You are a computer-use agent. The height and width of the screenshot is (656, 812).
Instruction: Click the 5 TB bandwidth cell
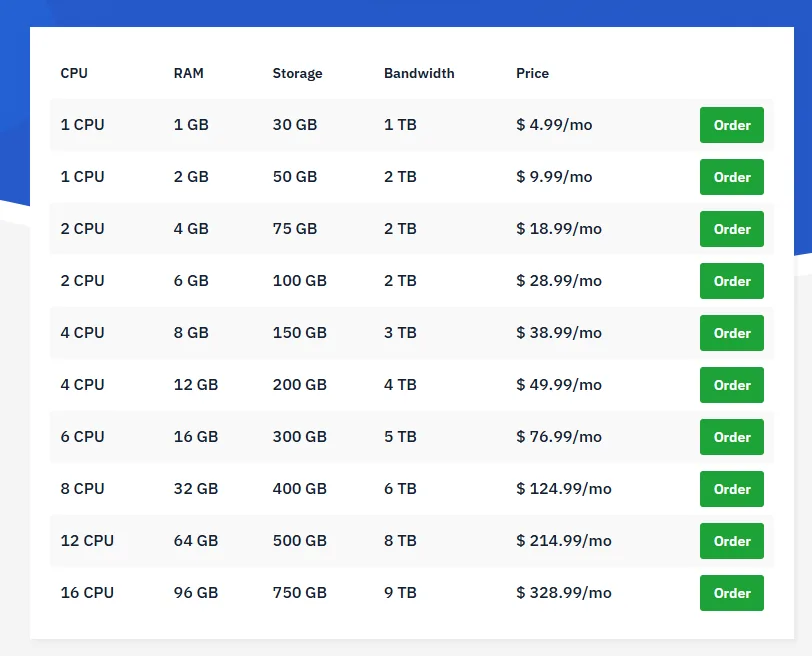(x=400, y=436)
